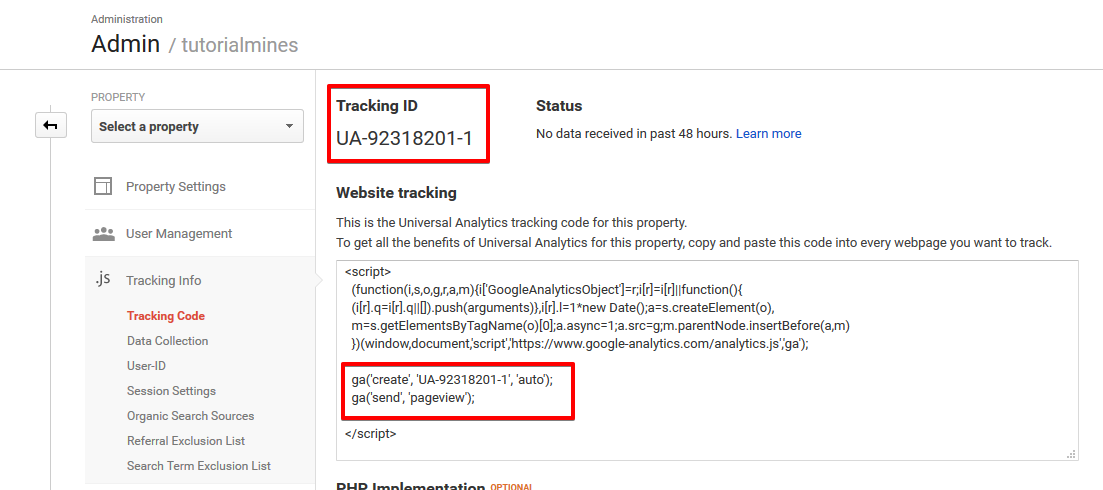1103x490 pixels.
Task: Click the Learn more link
Action: coord(768,134)
